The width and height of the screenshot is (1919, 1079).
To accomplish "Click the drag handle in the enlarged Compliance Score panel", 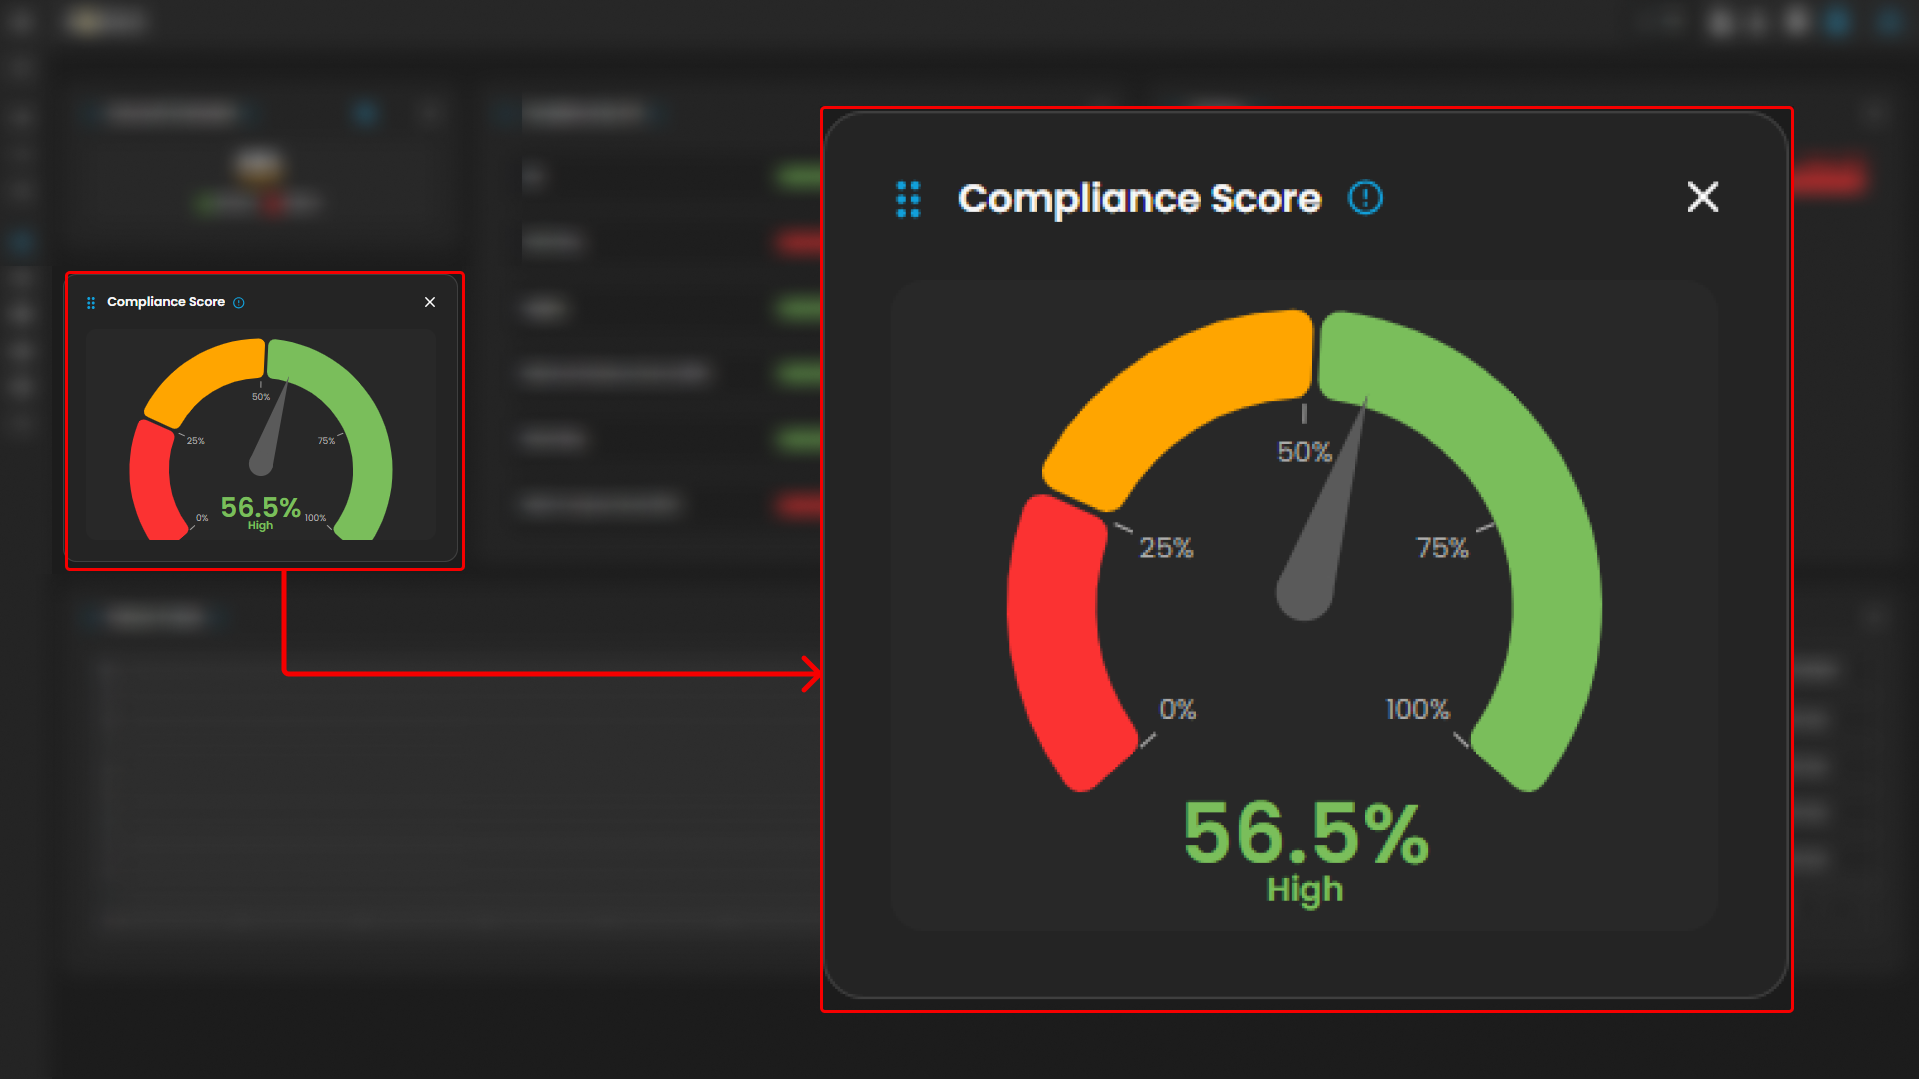I will point(908,199).
